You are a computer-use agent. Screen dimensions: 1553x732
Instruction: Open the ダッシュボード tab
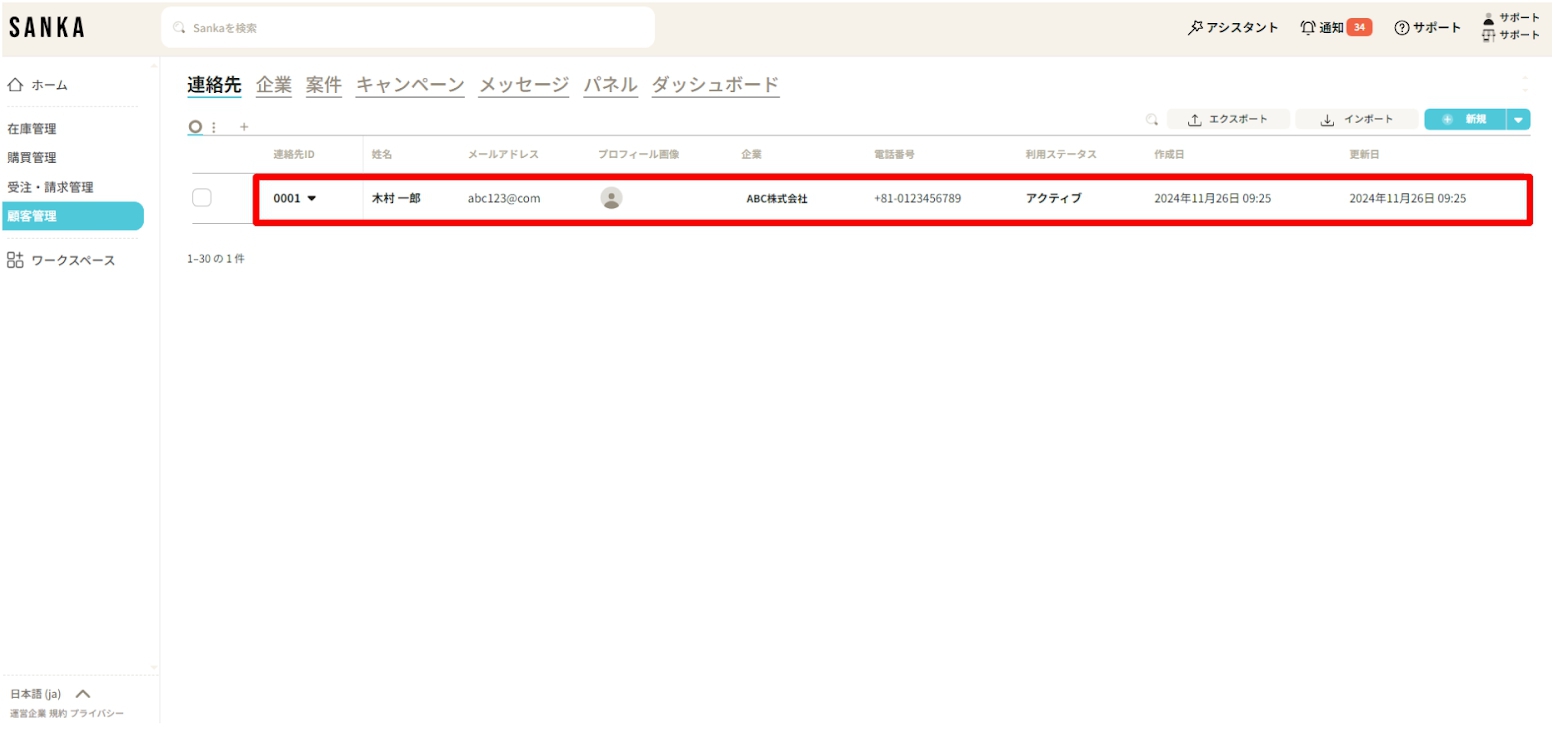coord(715,85)
